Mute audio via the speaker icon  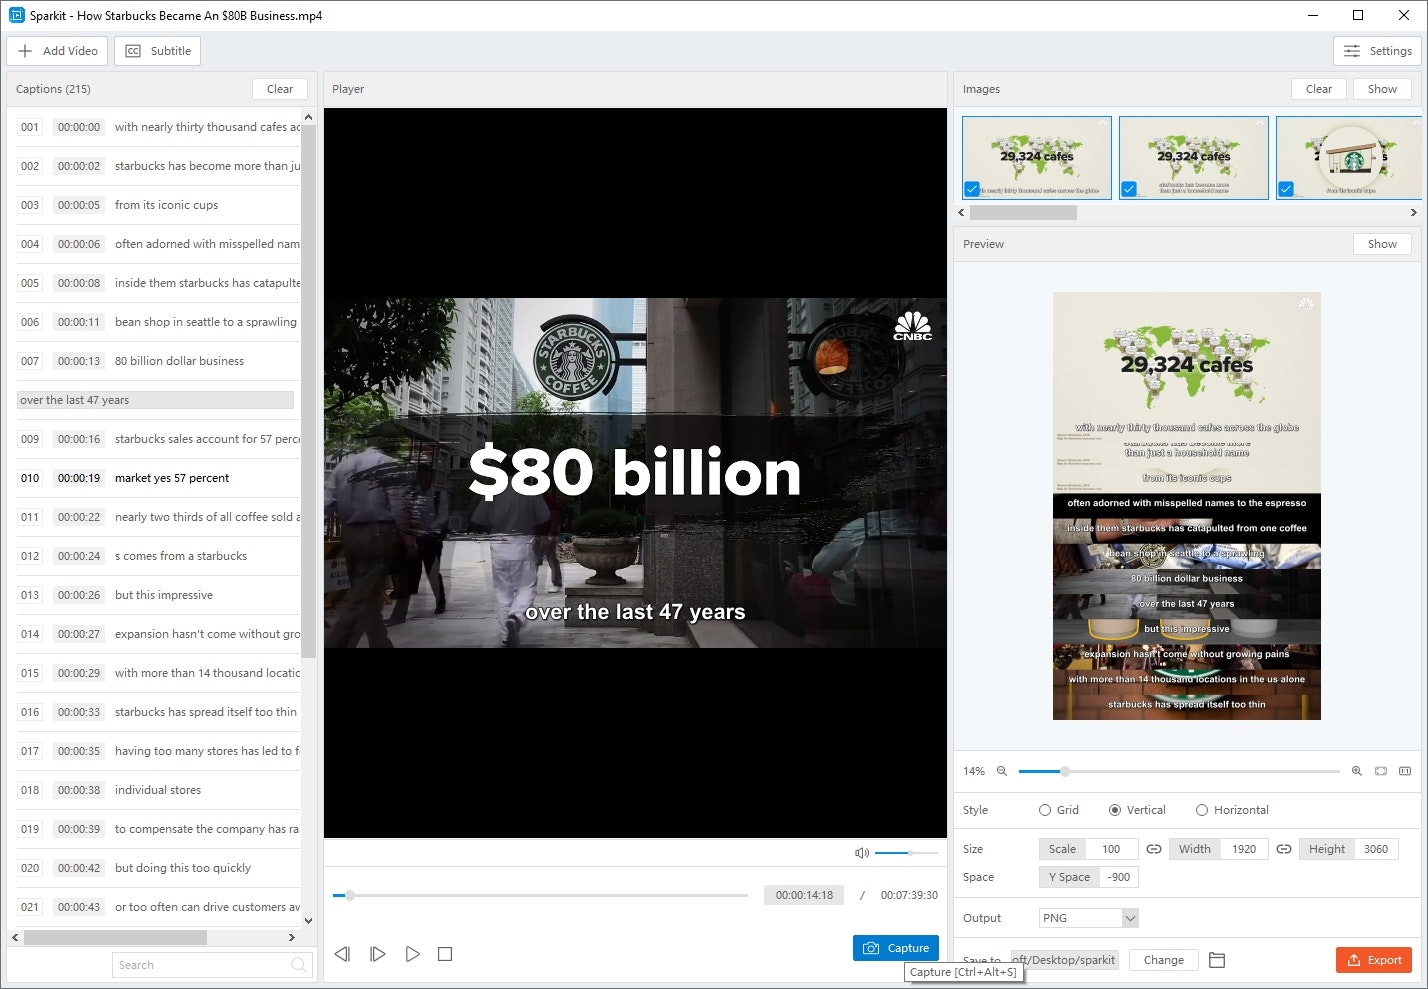(861, 853)
